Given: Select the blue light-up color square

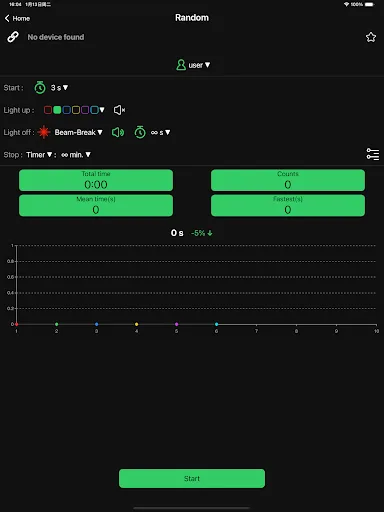Looking at the screenshot, I should click(66, 110).
